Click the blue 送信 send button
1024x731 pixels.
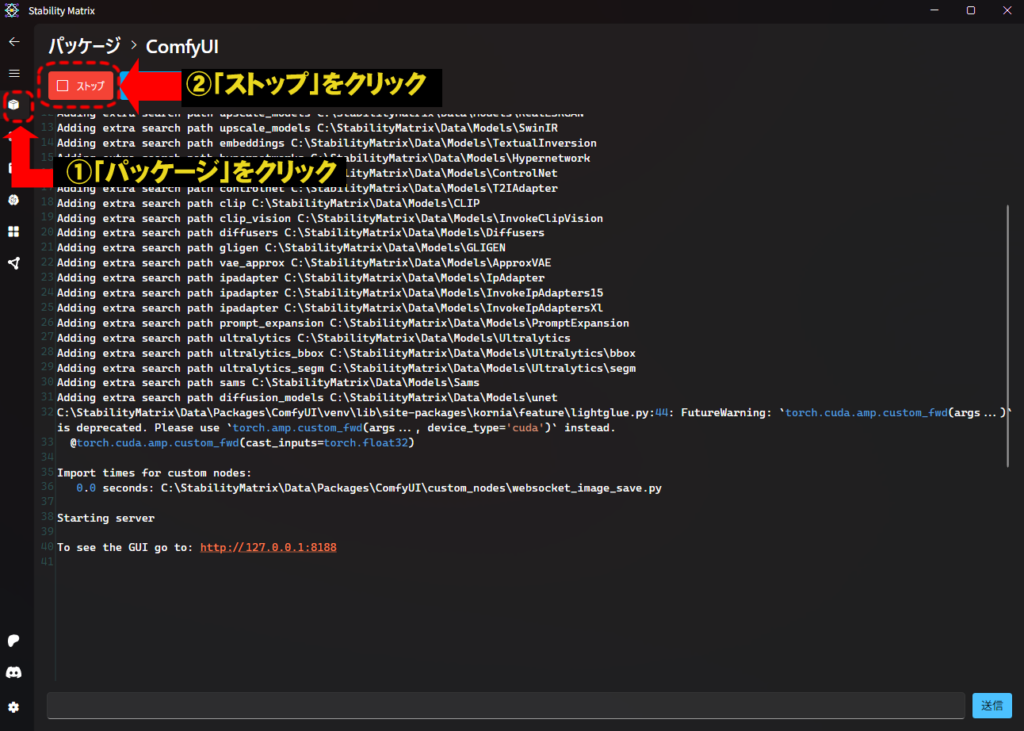991,706
